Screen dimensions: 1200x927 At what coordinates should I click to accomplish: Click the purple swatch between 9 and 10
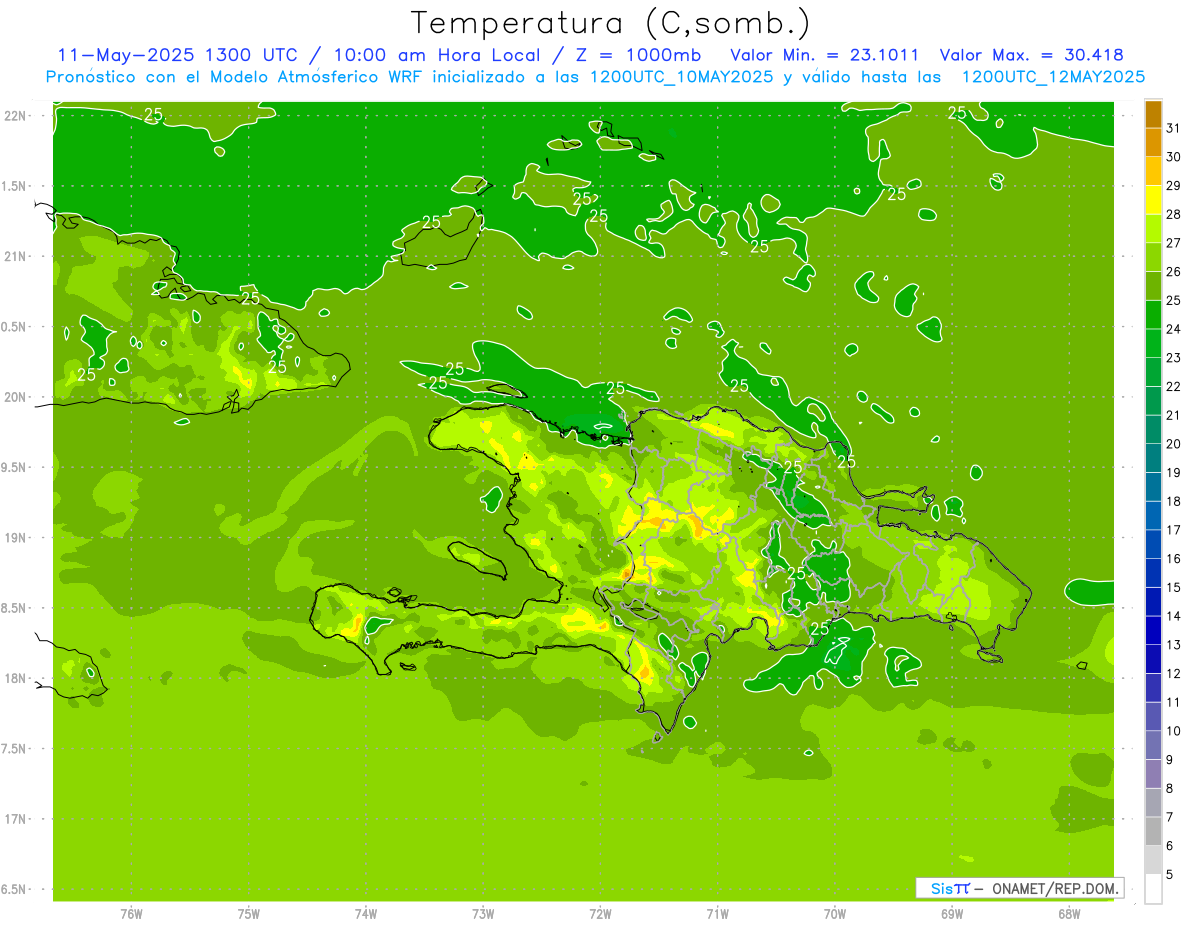[1153, 746]
